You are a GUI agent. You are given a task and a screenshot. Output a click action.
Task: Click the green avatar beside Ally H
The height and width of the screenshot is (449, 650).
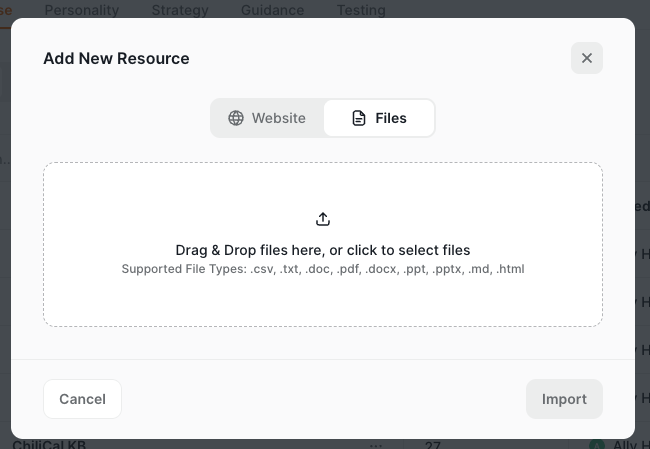[x=597, y=445]
